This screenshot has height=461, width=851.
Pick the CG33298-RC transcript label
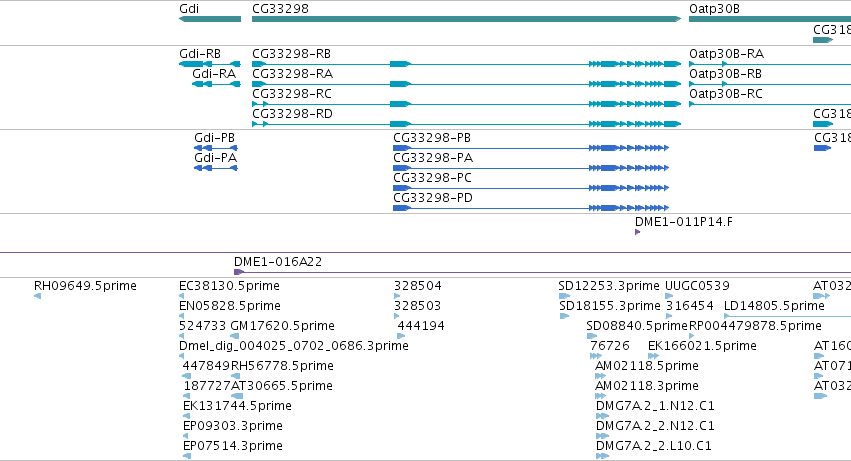pos(292,94)
